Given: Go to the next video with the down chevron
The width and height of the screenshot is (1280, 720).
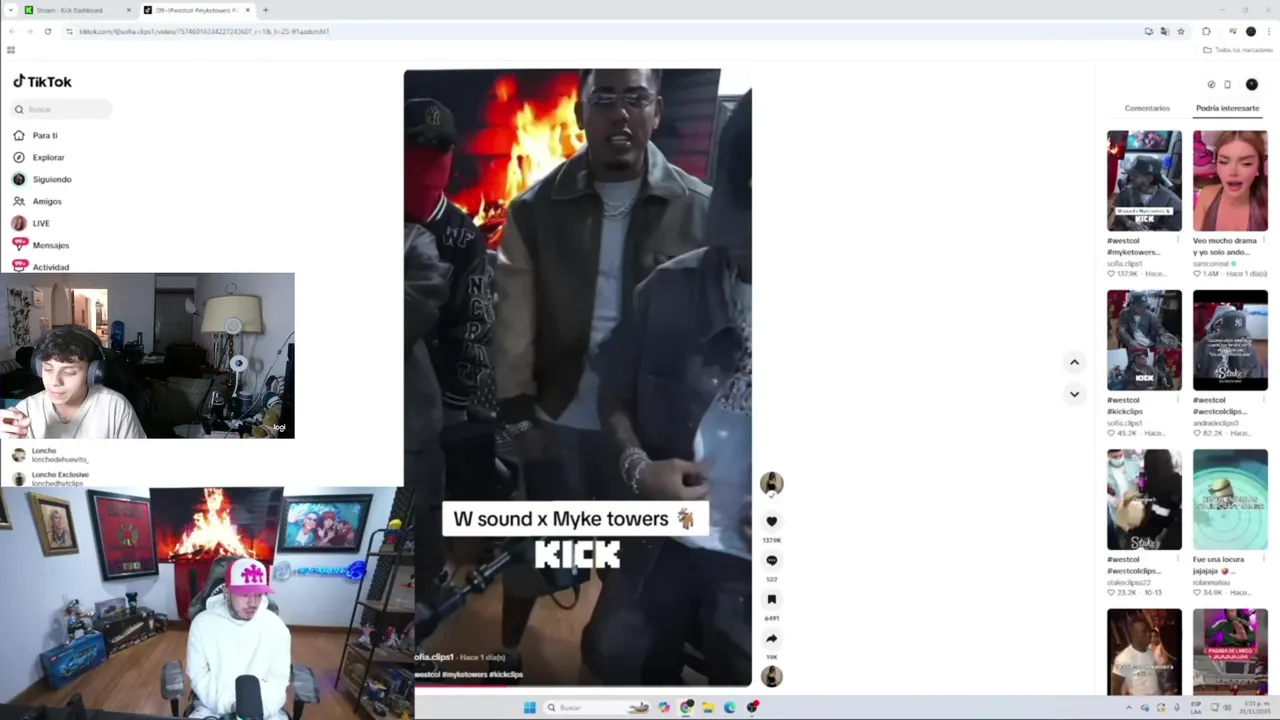Looking at the screenshot, I should click(1074, 394).
